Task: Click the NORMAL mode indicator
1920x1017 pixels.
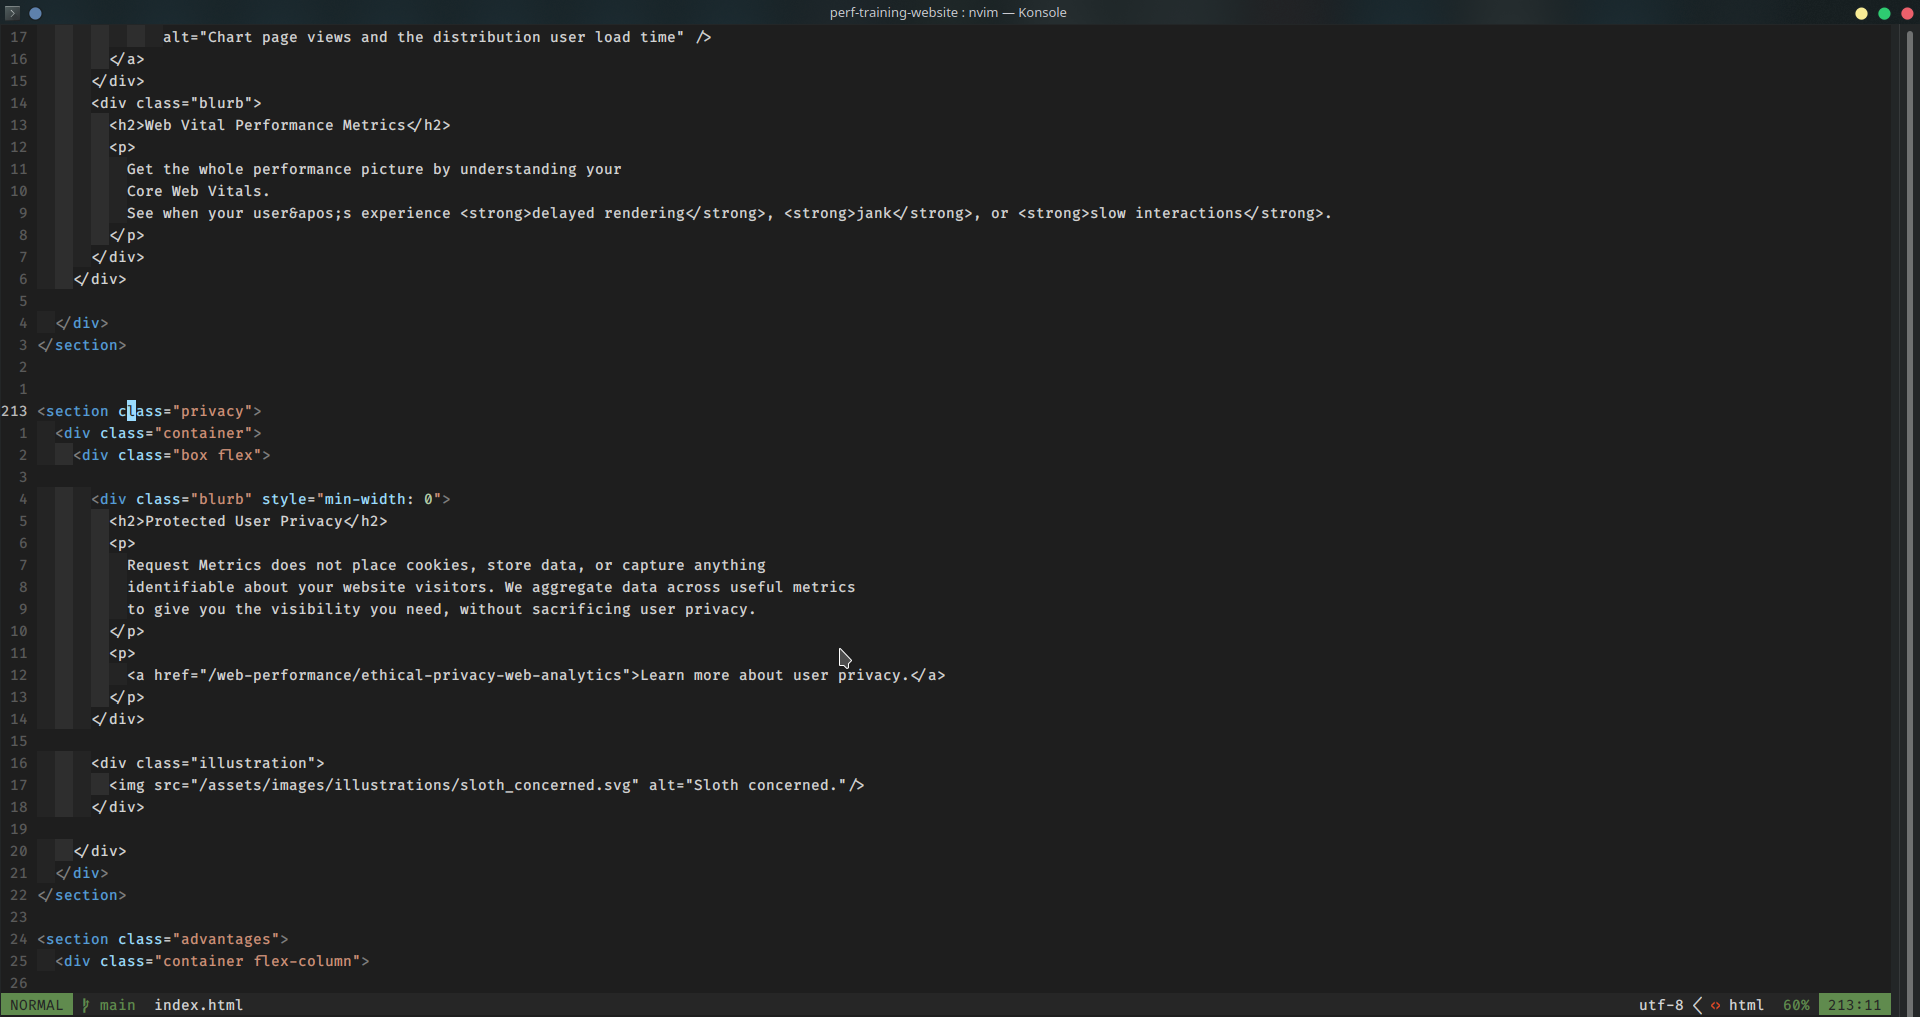Action: (37, 1005)
